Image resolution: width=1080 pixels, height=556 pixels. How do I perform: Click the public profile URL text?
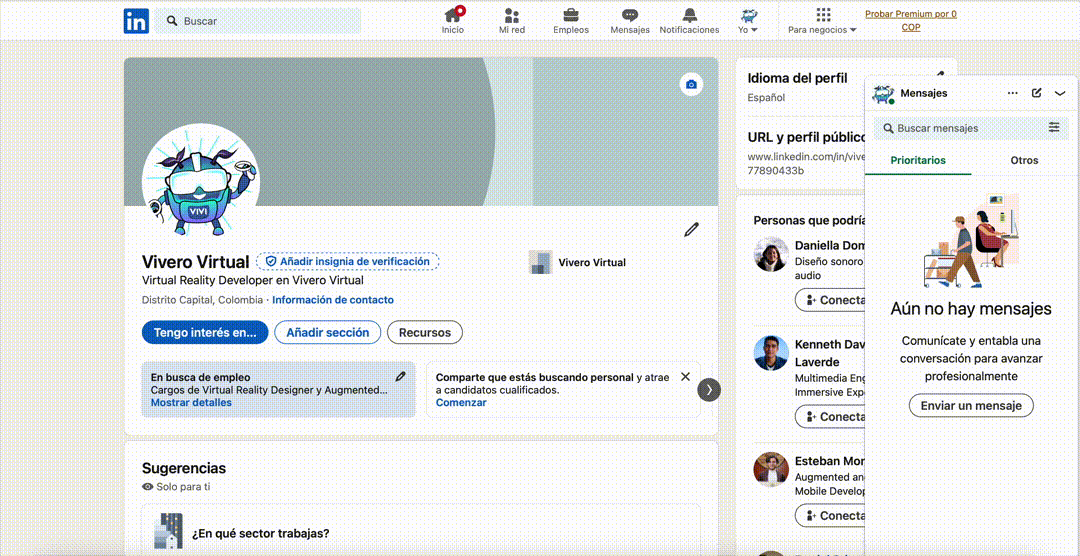pos(806,163)
